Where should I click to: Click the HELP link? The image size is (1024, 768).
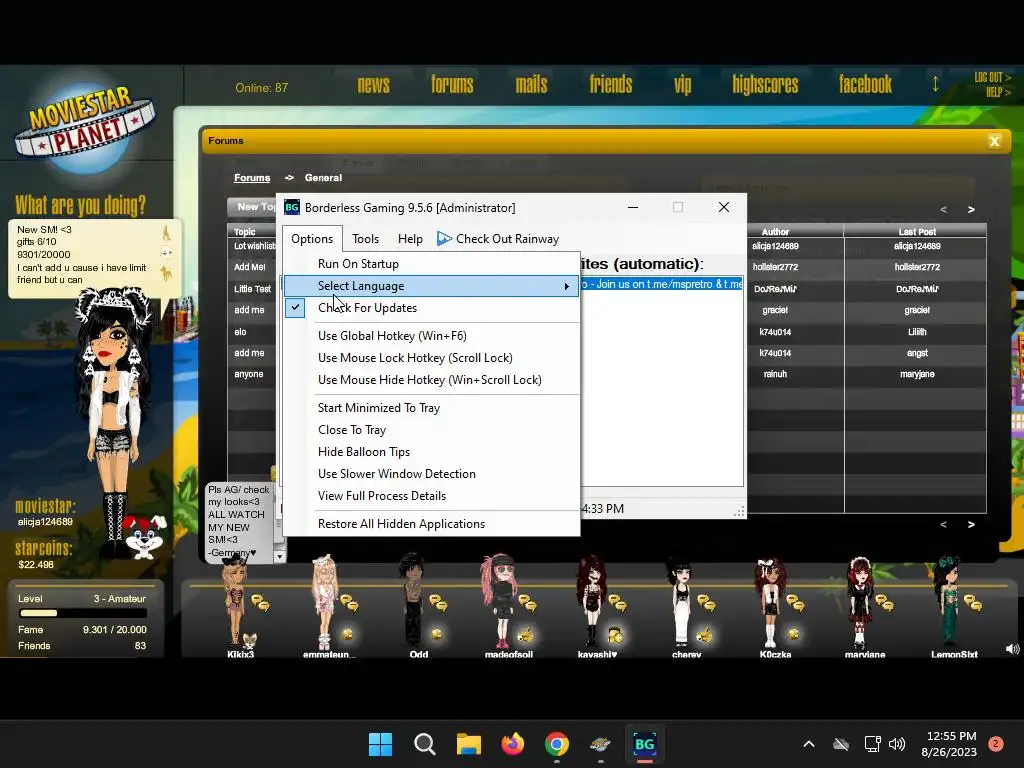tap(998, 92)
